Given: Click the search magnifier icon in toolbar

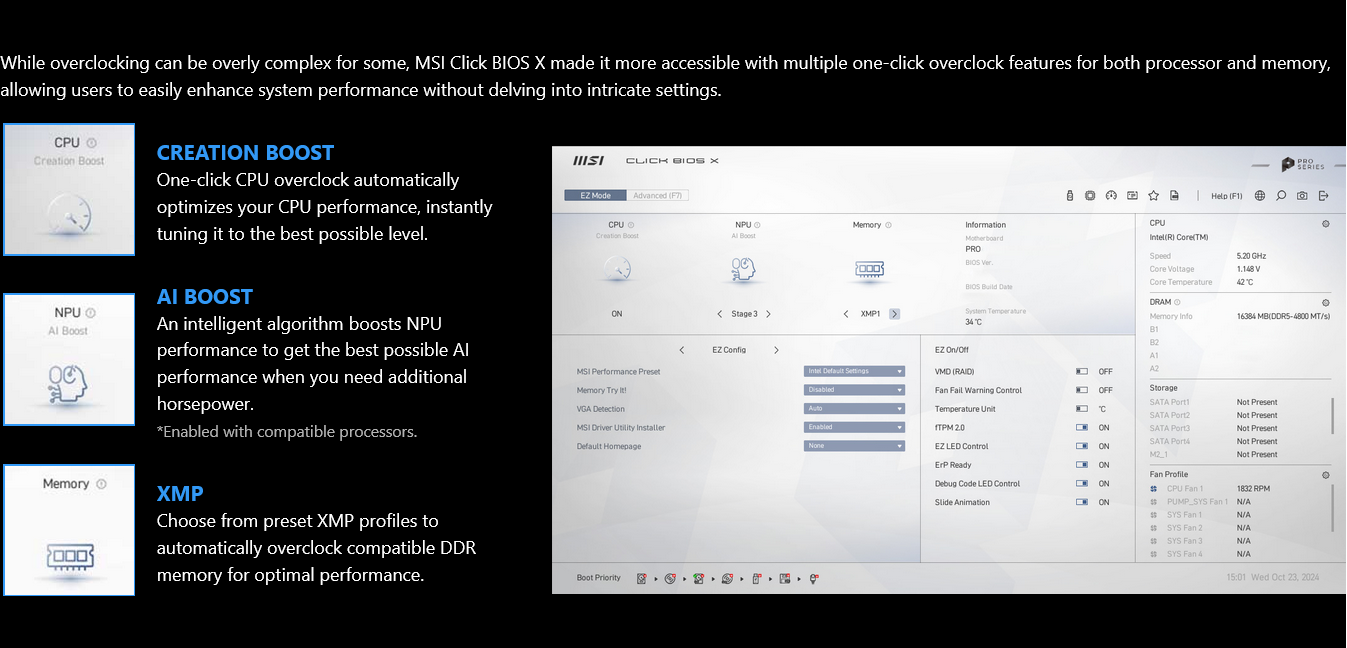Looking at the screenshot, I should pyautogui.click(x=1281, y=196).
